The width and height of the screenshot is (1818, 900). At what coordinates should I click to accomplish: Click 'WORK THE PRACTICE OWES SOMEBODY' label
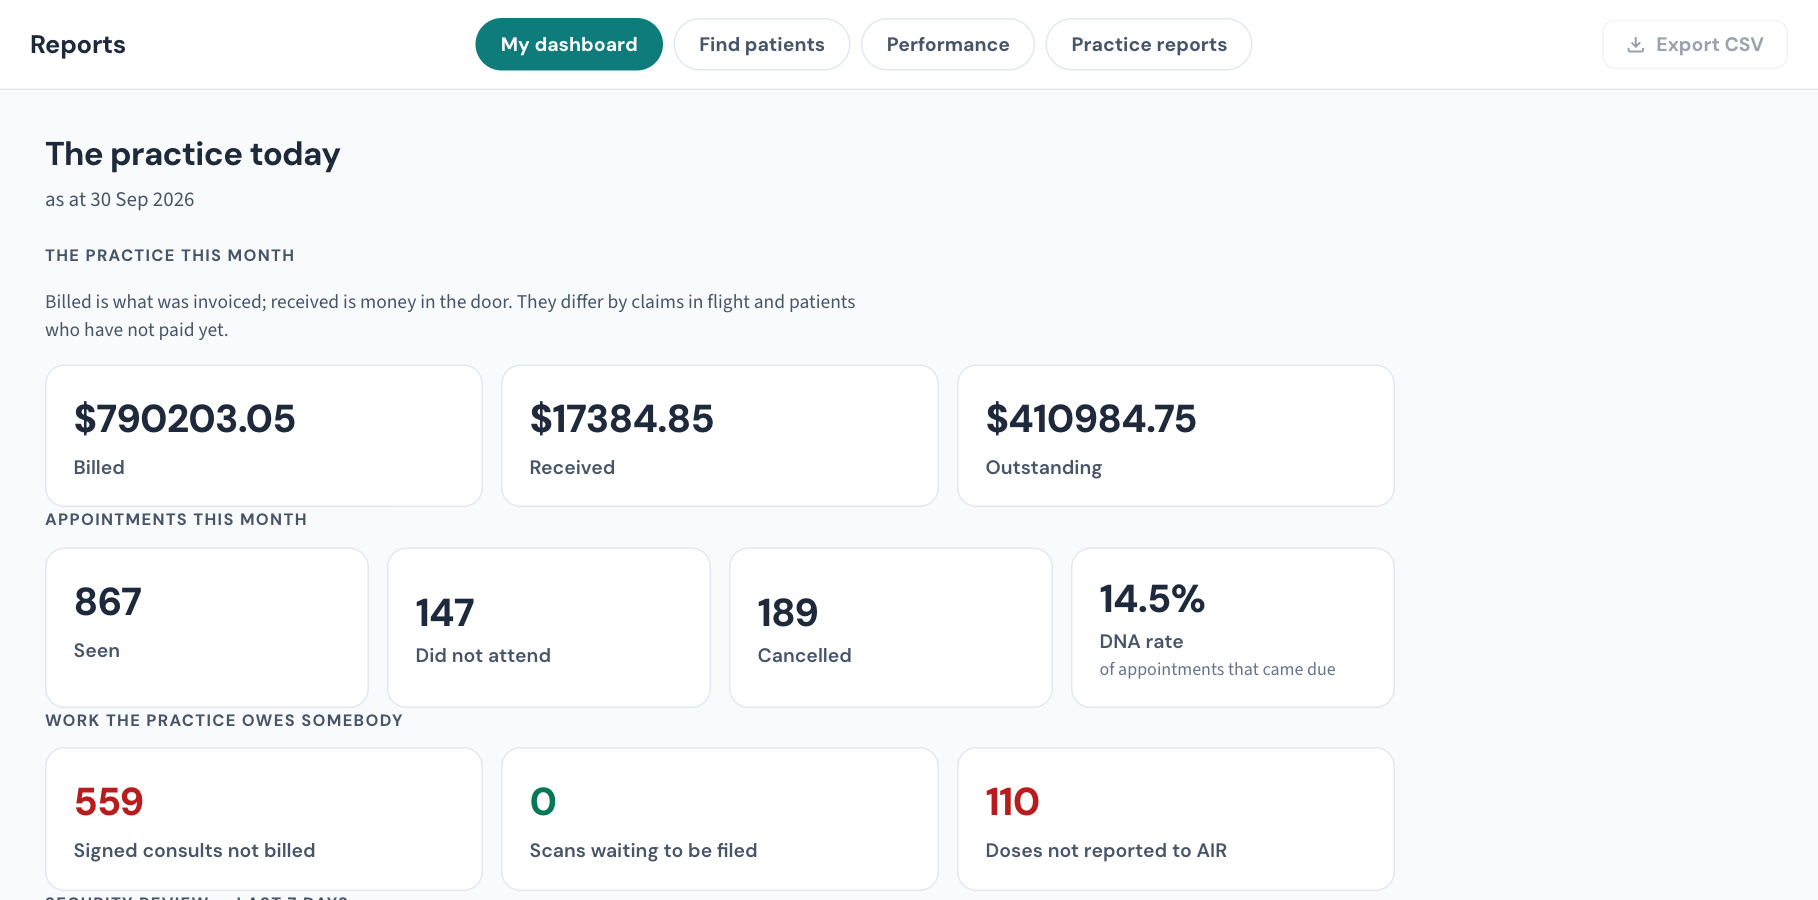(x=224, y=720)
